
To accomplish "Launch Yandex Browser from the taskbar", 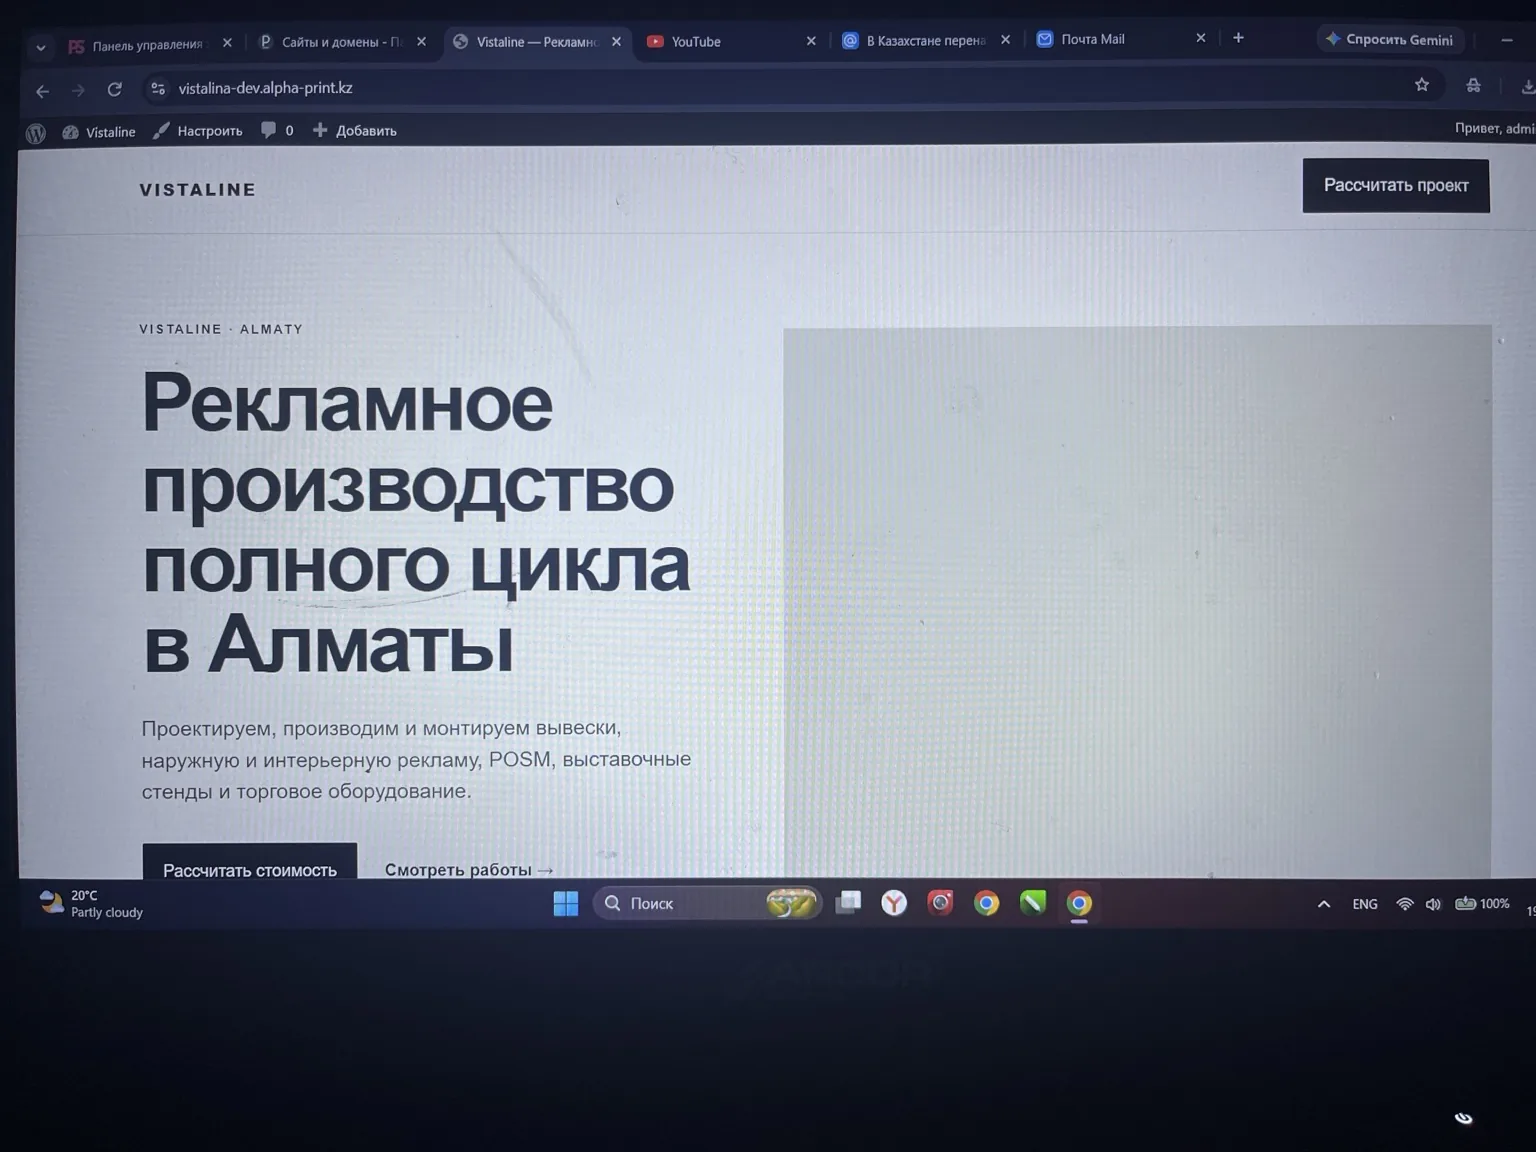I will click(x=894, y=904).
